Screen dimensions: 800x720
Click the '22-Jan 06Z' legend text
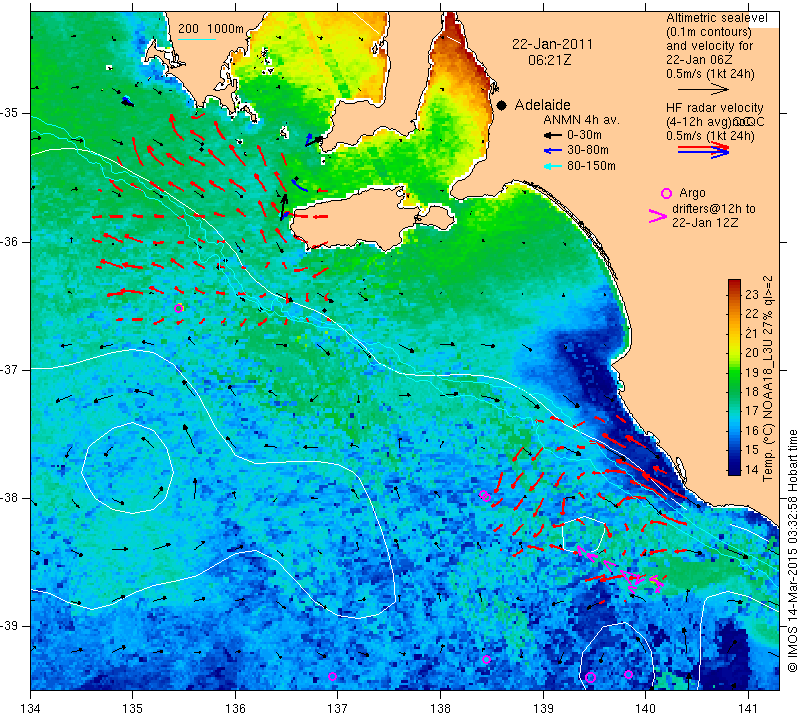[699, 60]
